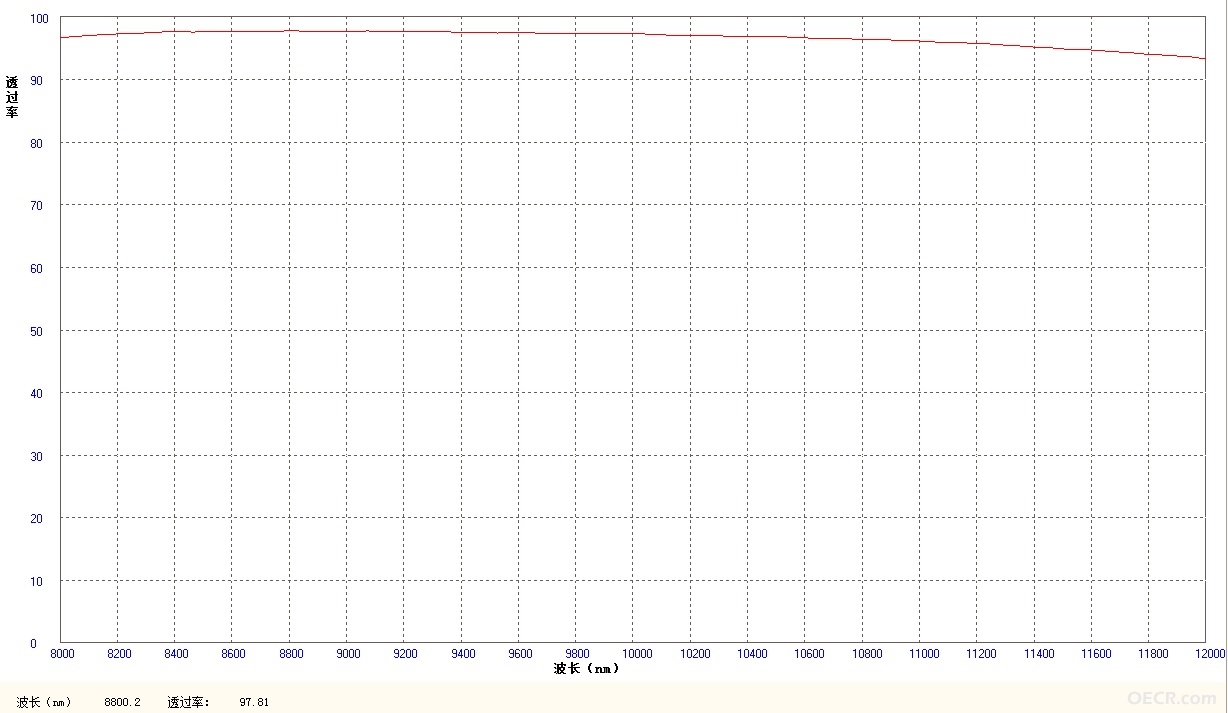Click the 透过率: status bar label
The height and width of the screenshot is (713, 1228).
click(x=189, y=702)
